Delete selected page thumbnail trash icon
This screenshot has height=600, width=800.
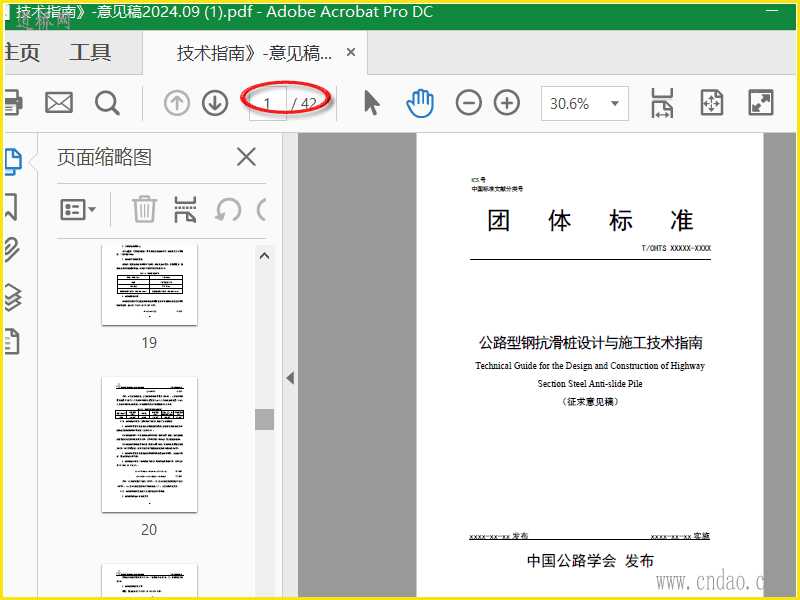point(144,209)
